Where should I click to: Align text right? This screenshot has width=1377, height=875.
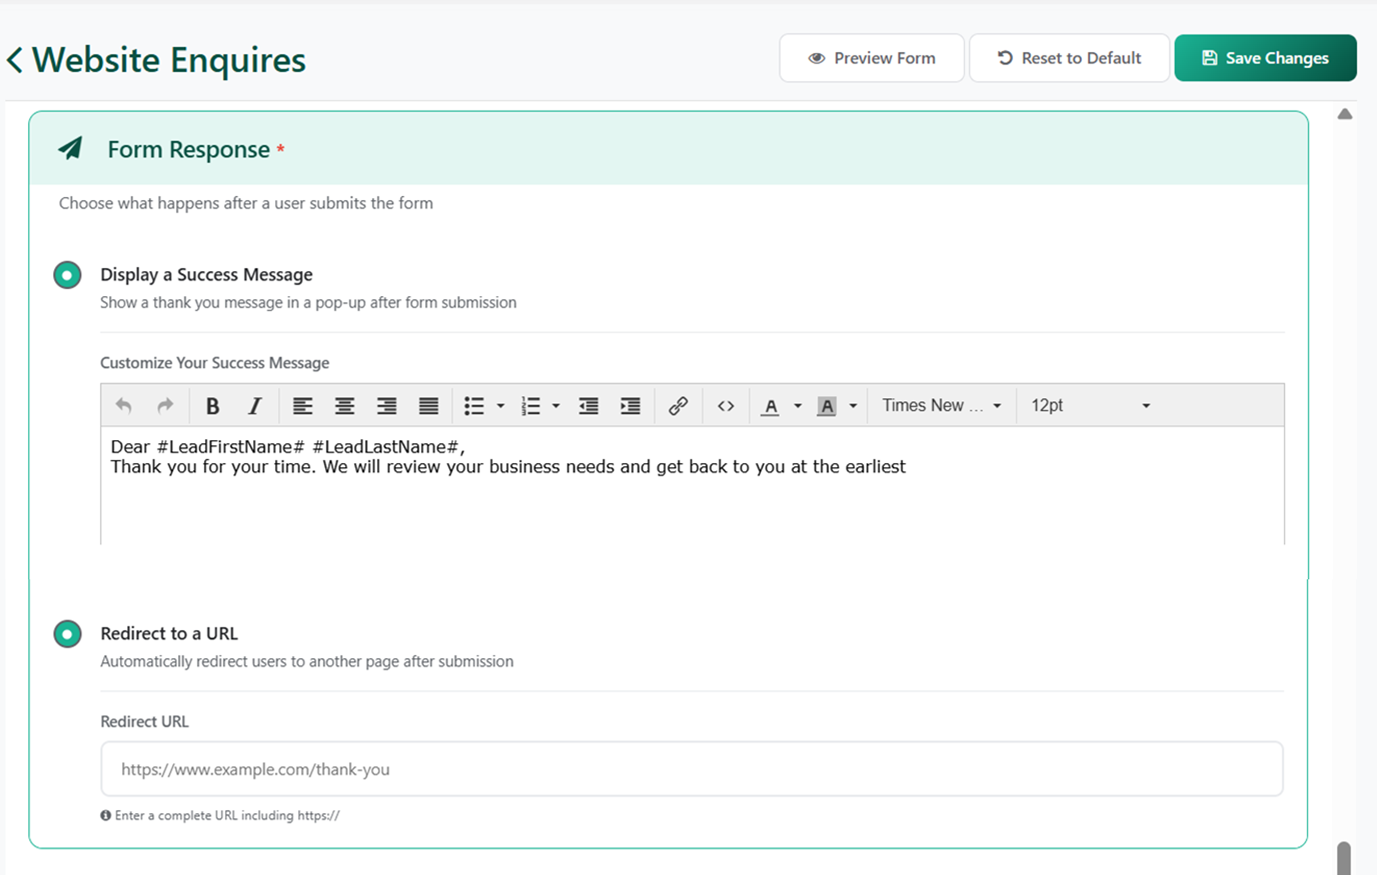click(x=386, y=405)
